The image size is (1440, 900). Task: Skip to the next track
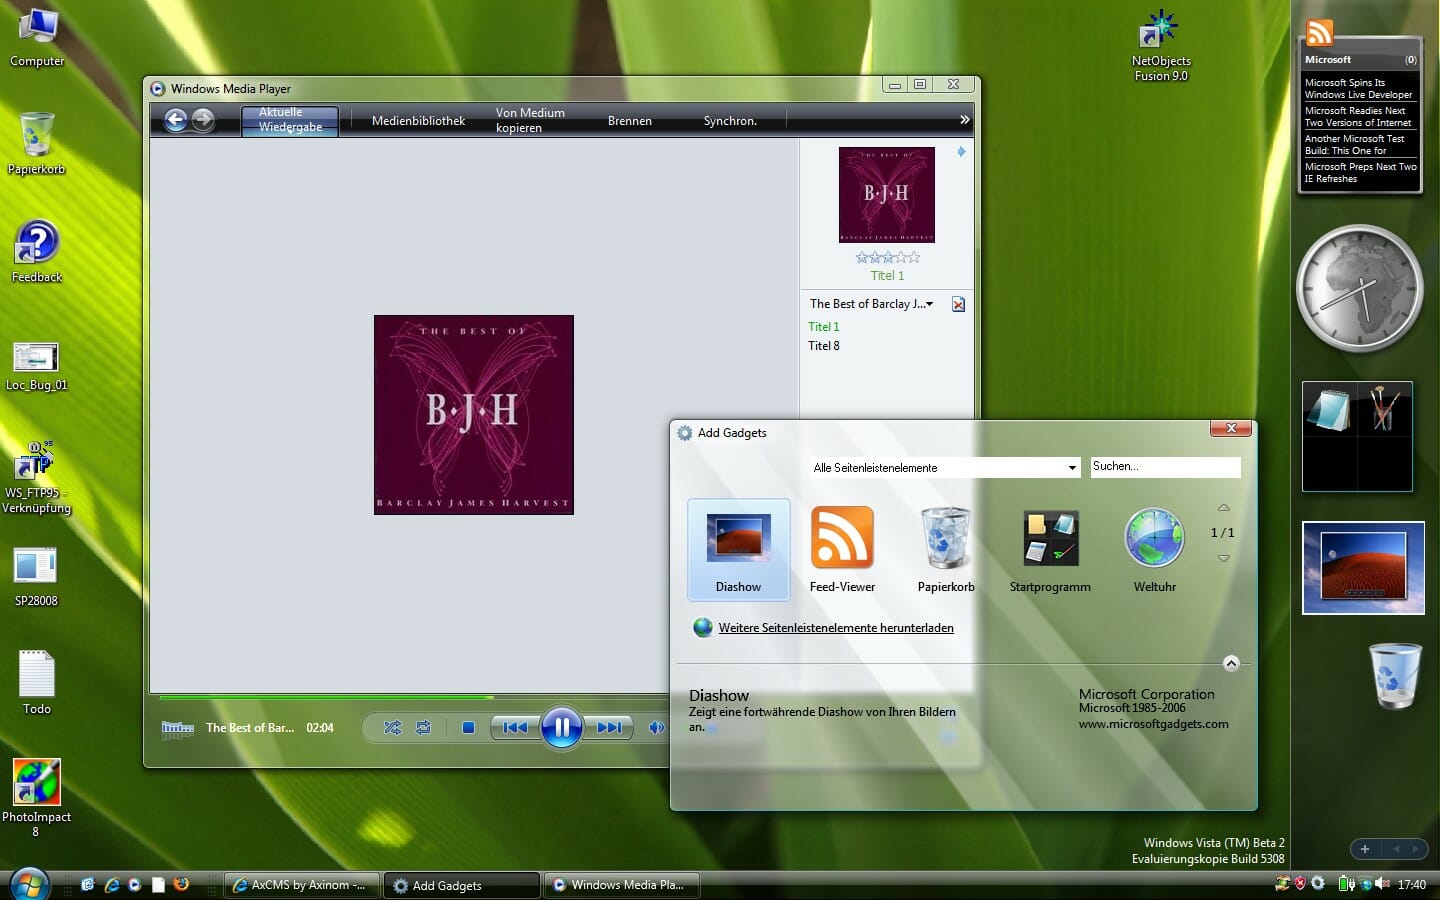[x=609, y=728]
